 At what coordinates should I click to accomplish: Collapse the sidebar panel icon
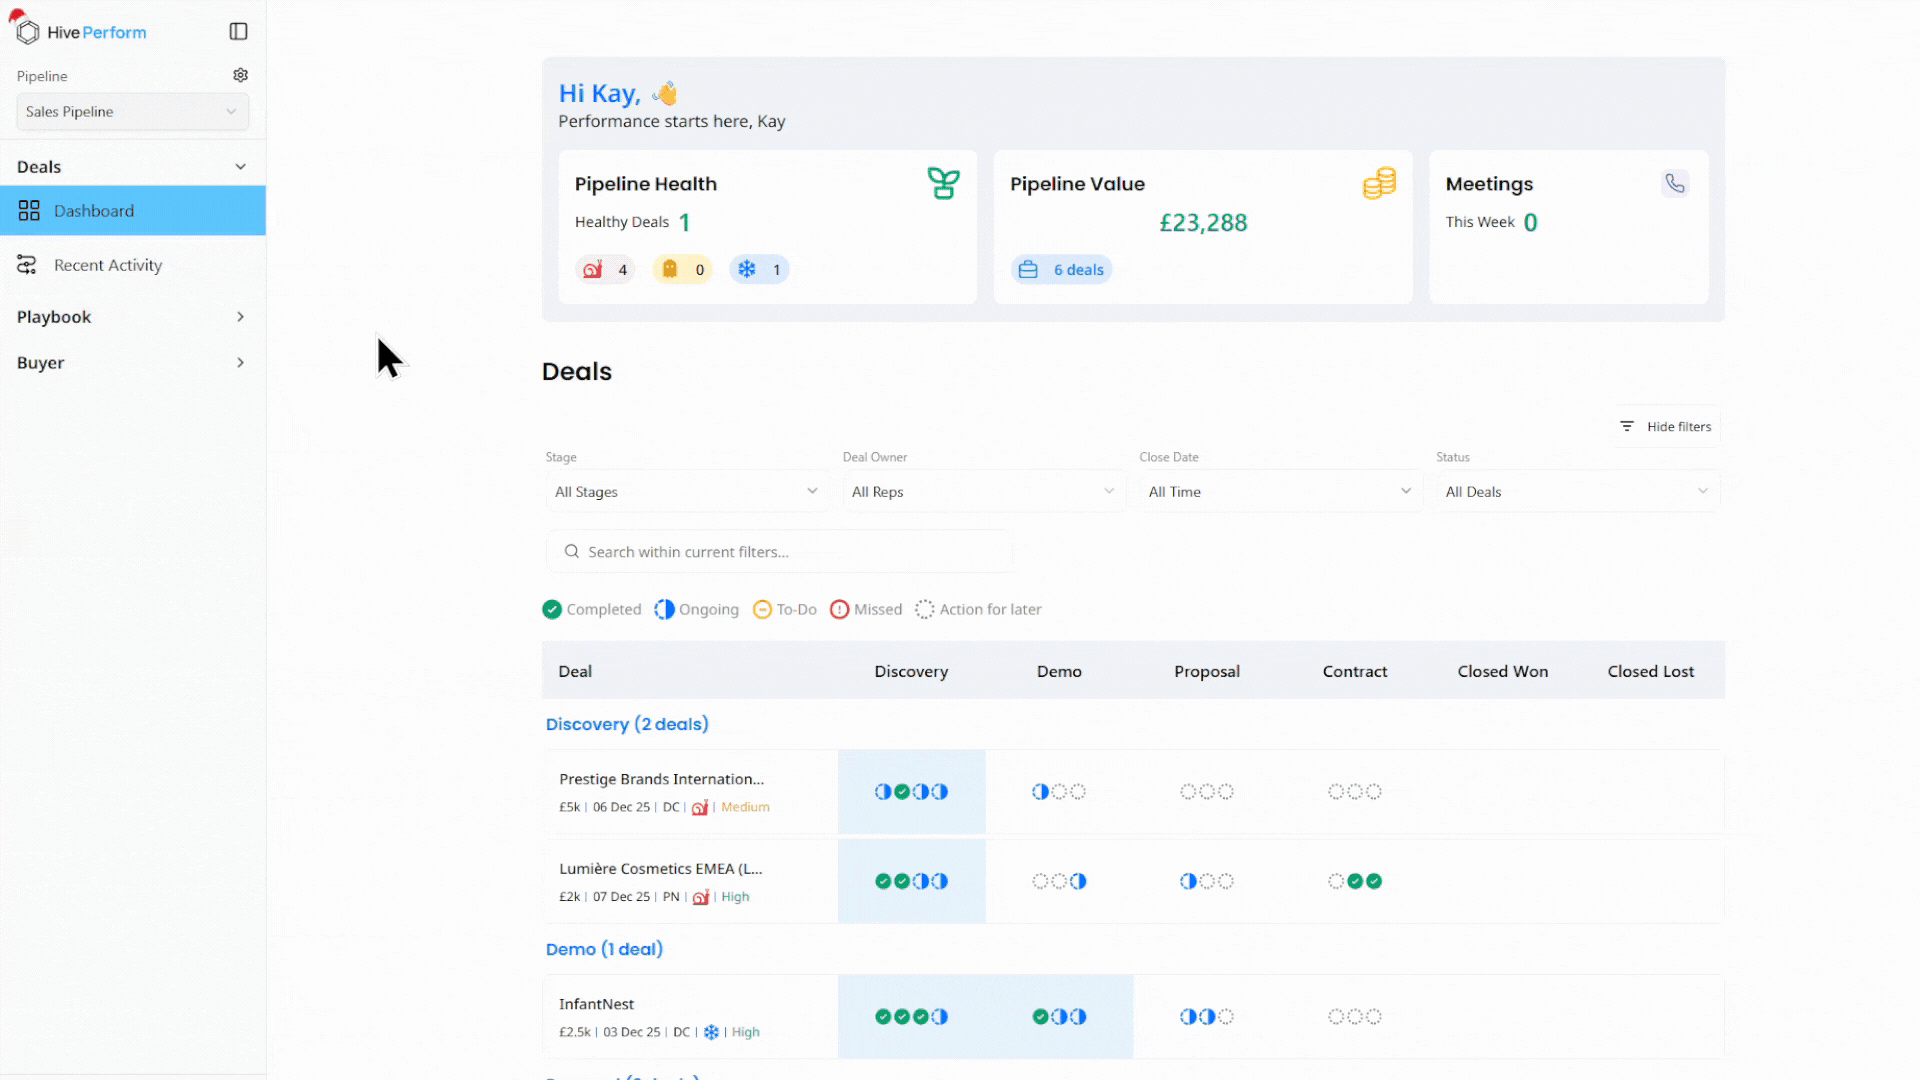(238, 32)
